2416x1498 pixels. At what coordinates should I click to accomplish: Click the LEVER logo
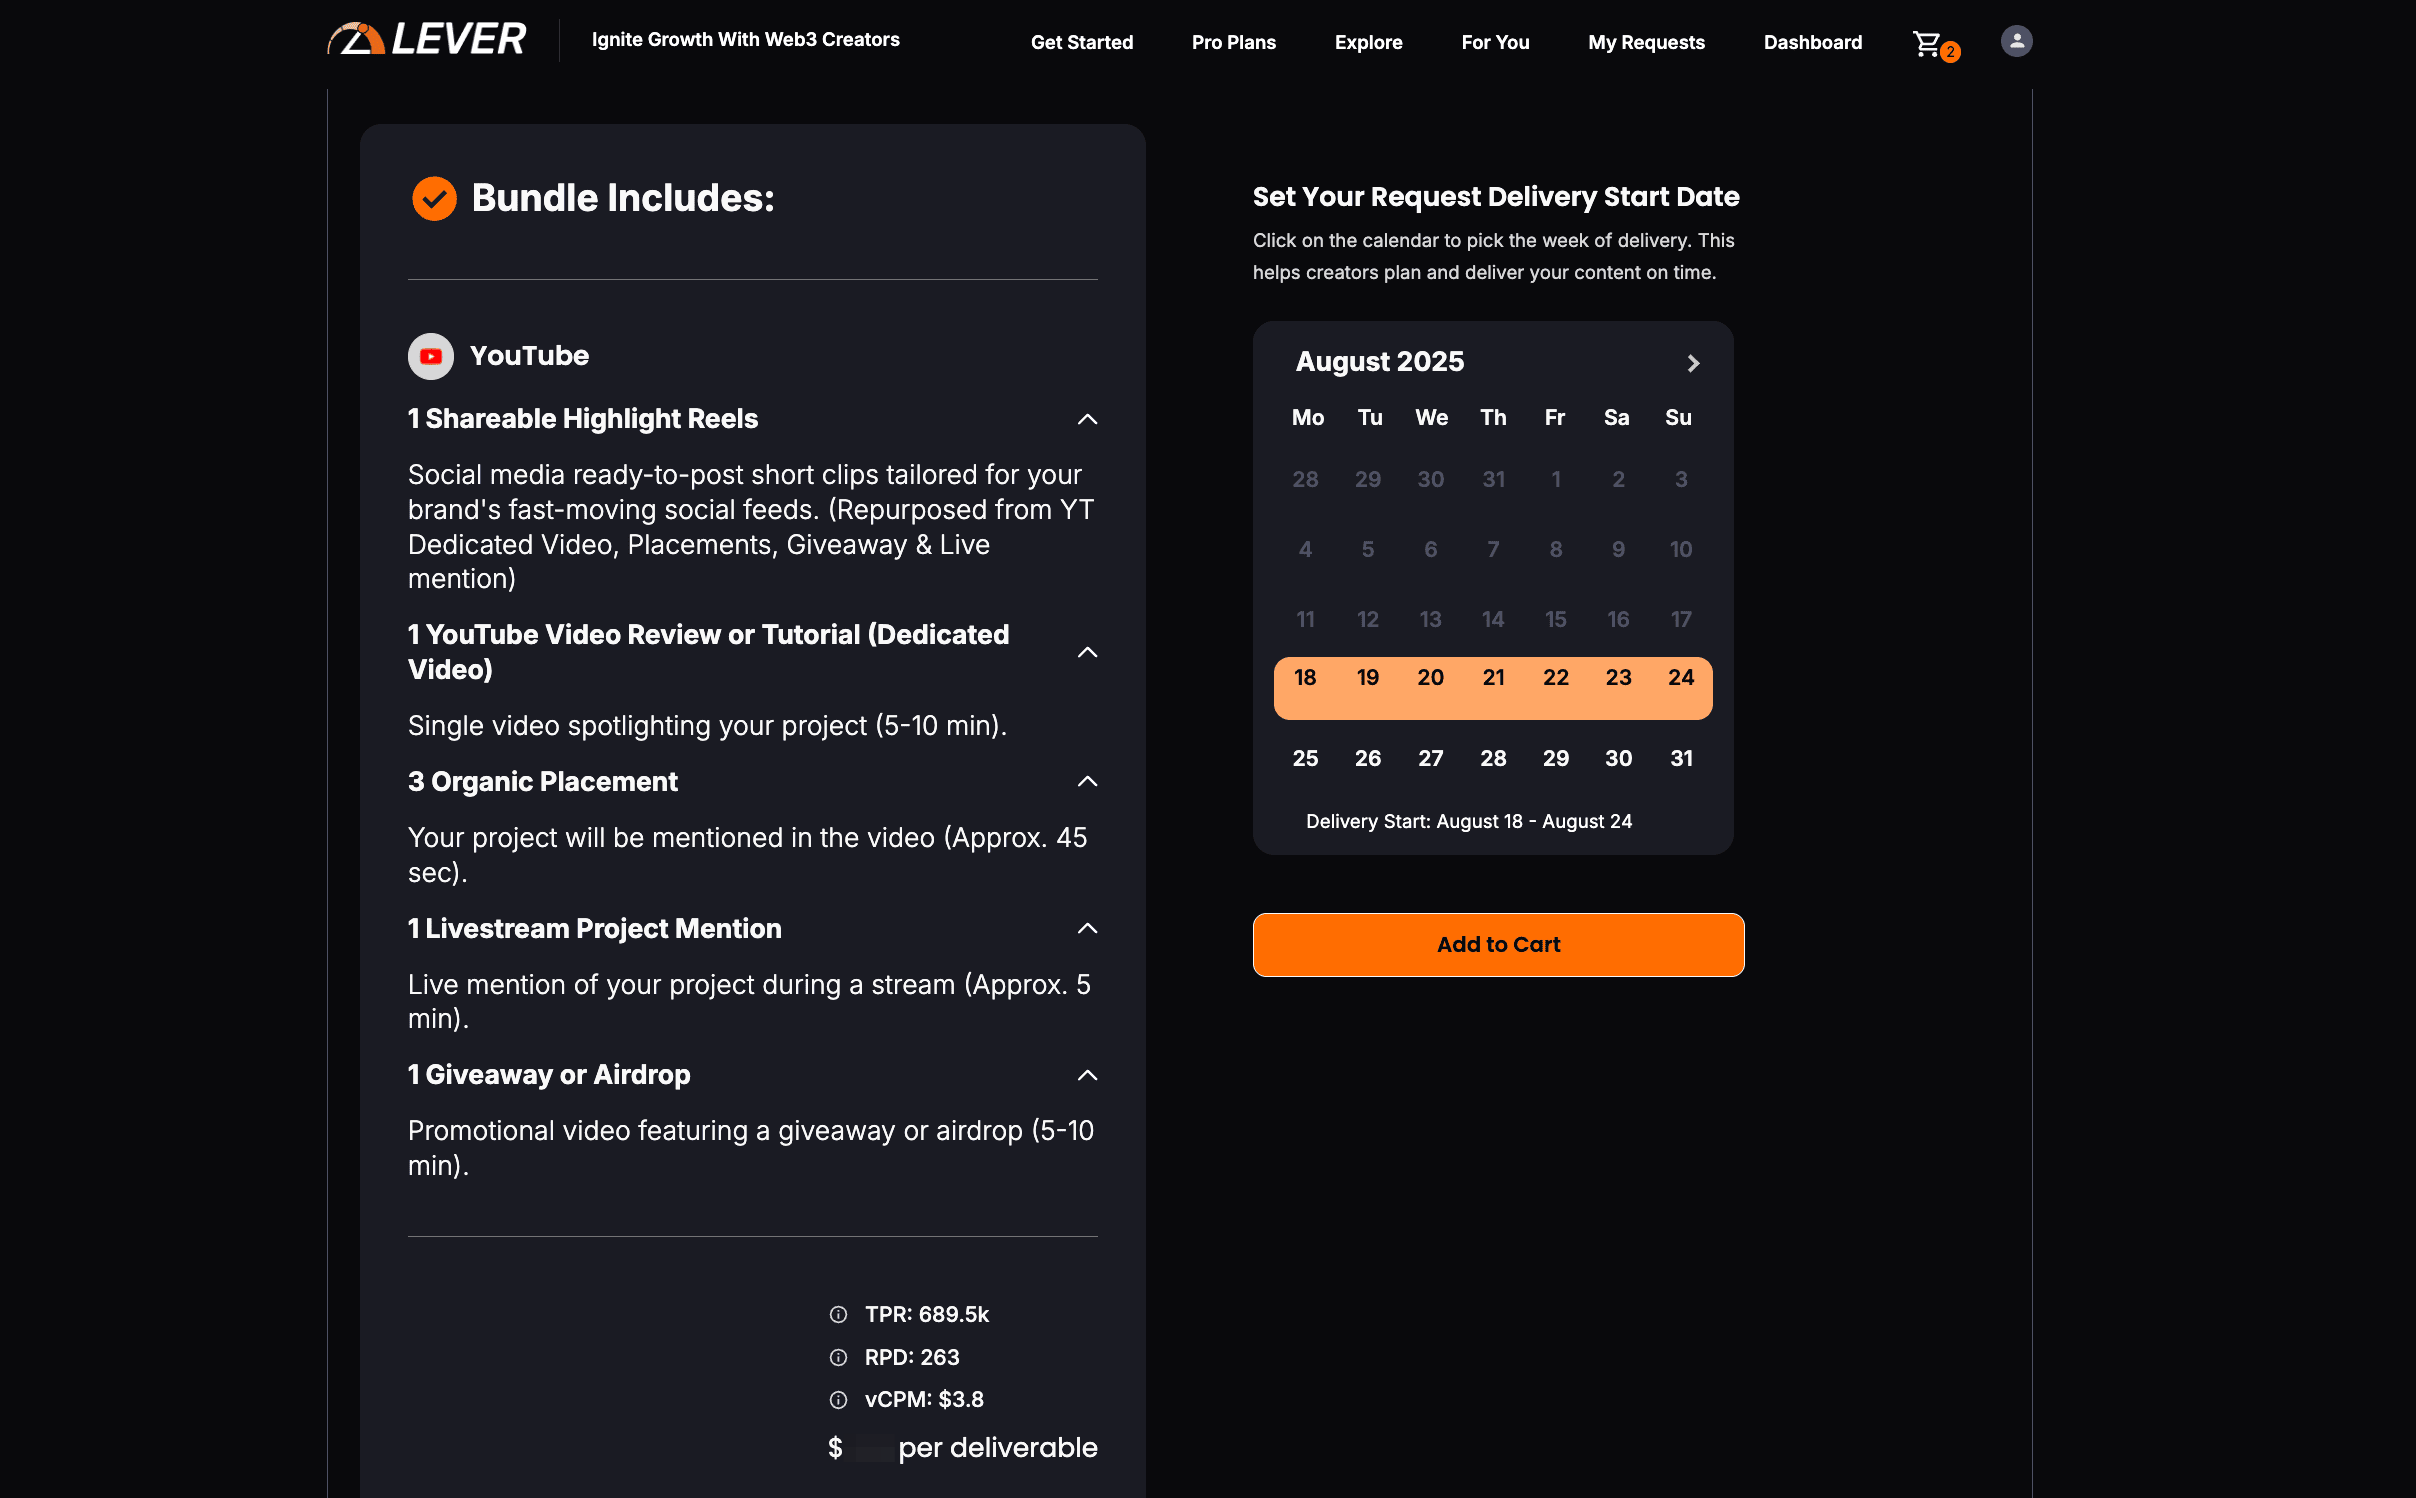pyautogui.click(x=427, y=40)
